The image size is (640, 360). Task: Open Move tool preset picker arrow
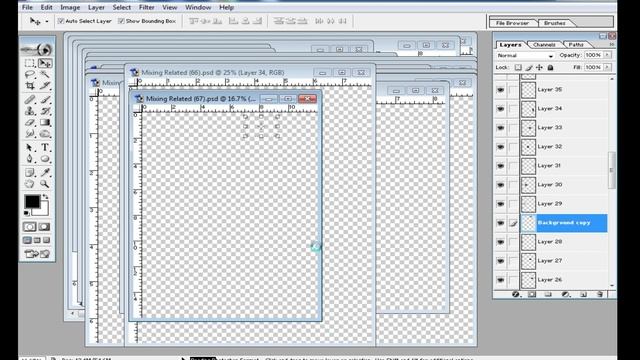tap(47, 21)
